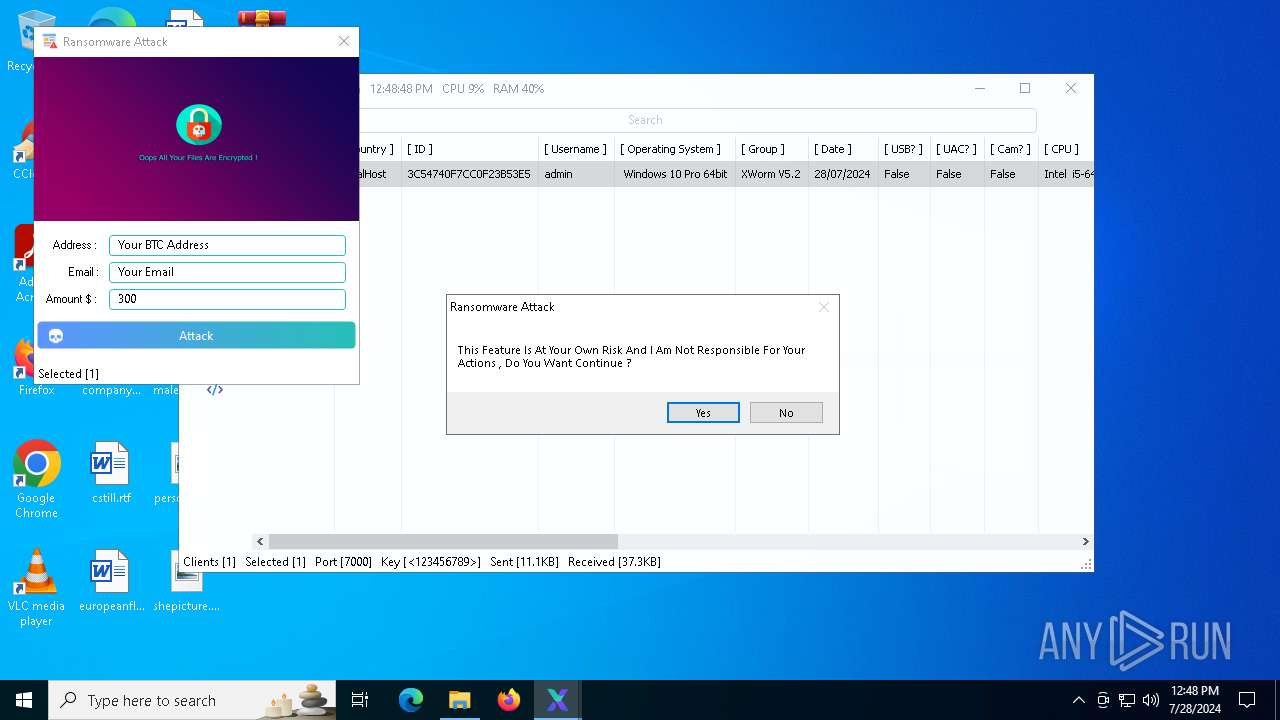The width and height of the screenshot is (1280, 720).
Task: Select the WinRAR archive icon on desktop
Action: 261,19
